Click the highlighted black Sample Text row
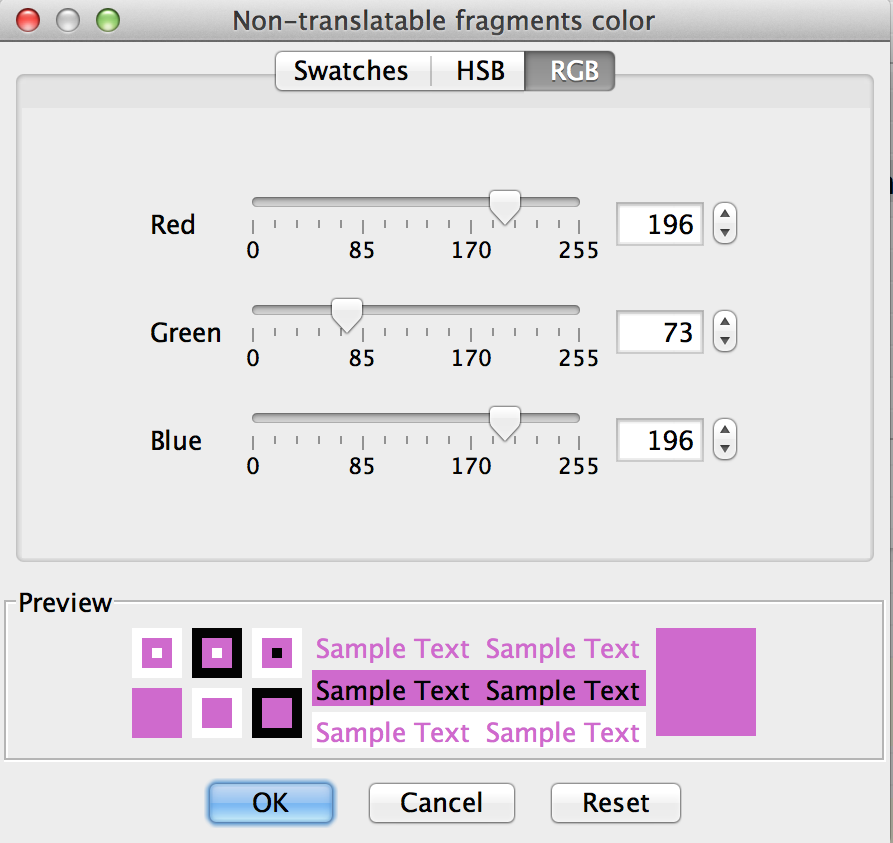The image size is (893, 843). pyautogui.click(x=478, y=691)
